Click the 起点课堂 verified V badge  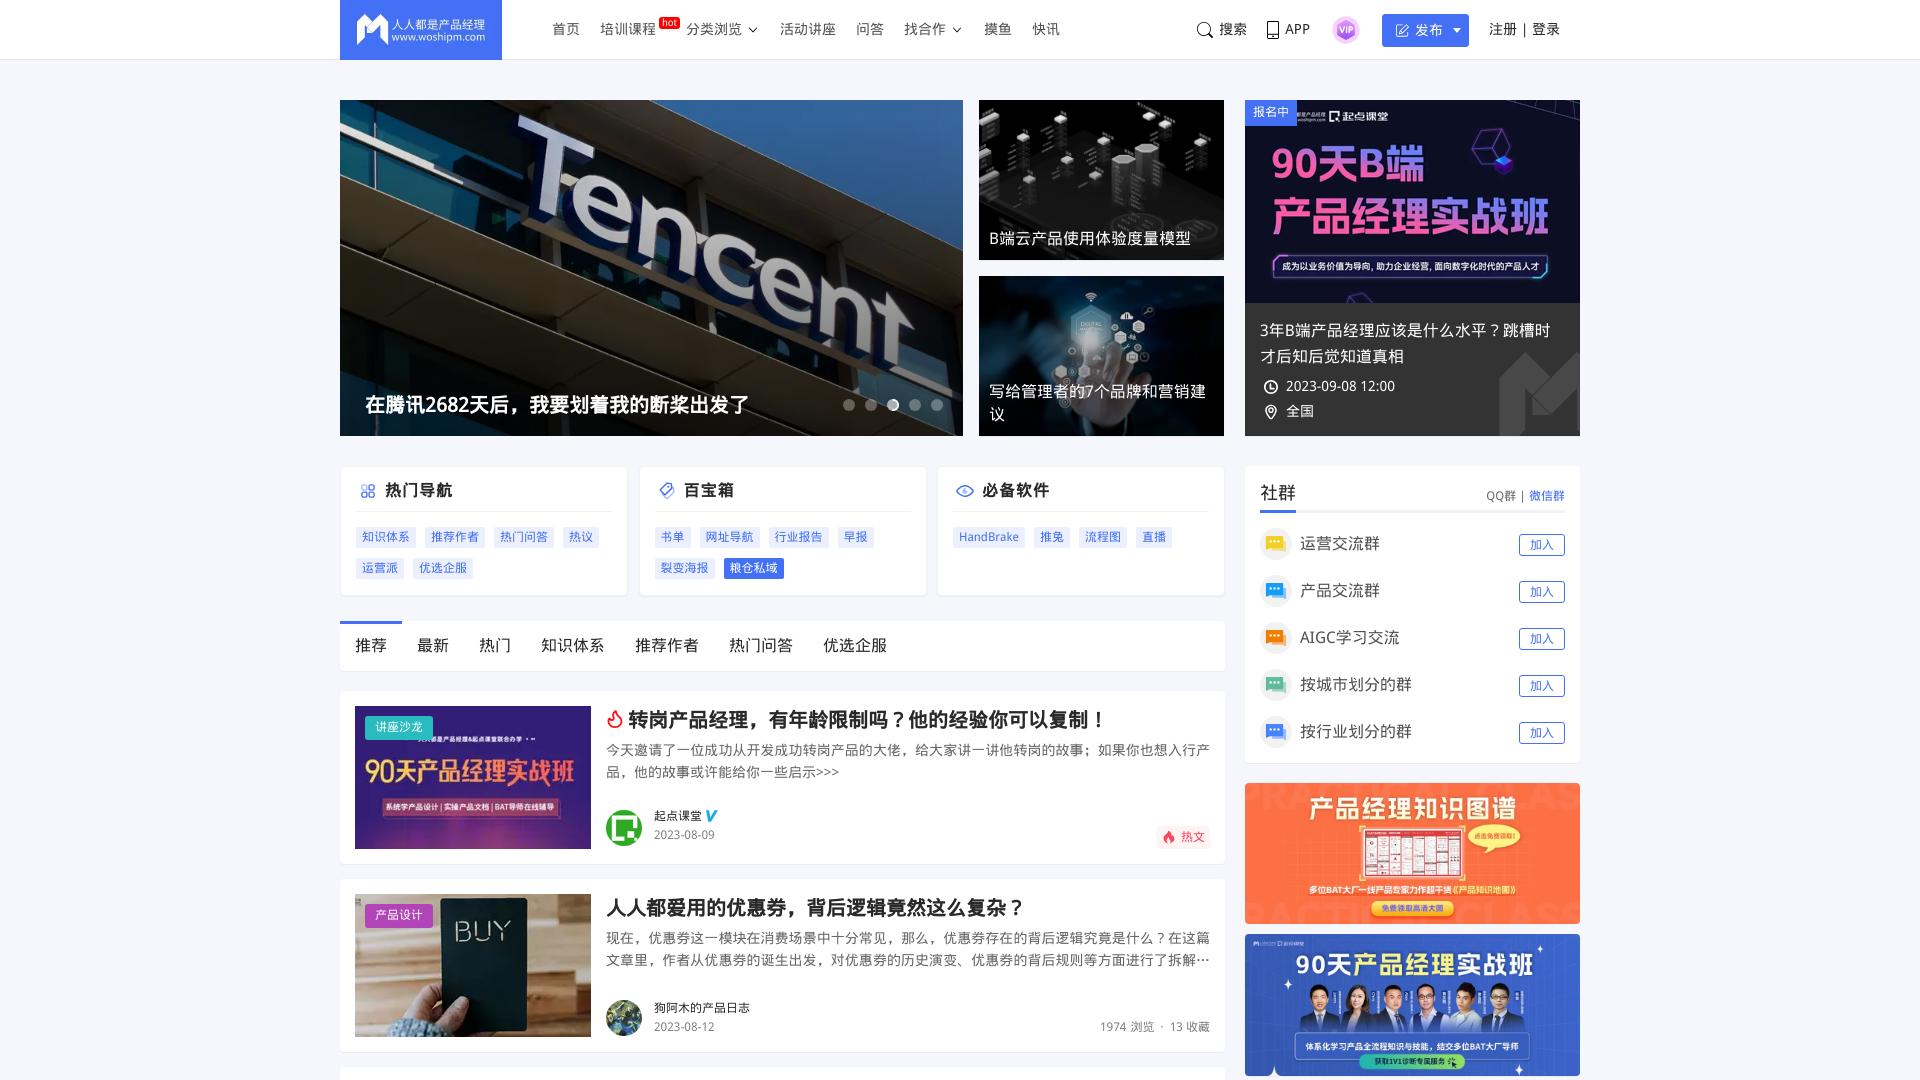click(x=712, y=816)
